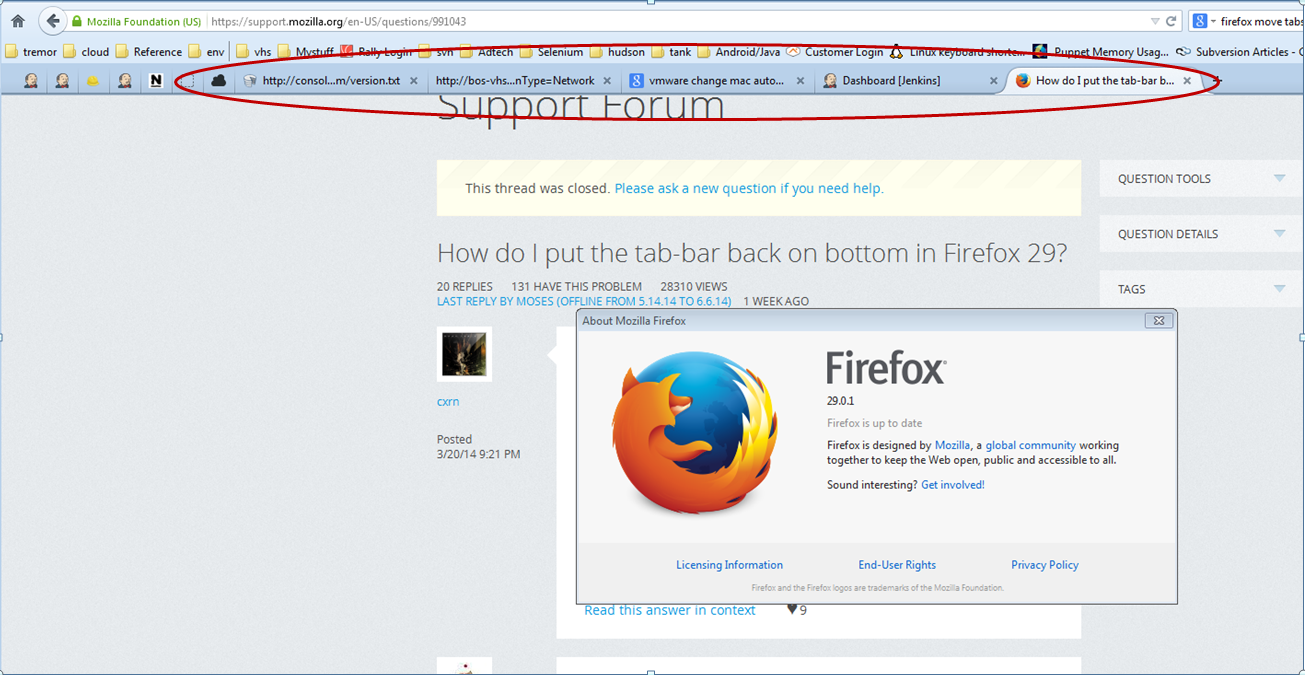This screenshot has height=675, width=1305.
Task: Switch to the black N pinned tab
Action: (x=156, y=81)
